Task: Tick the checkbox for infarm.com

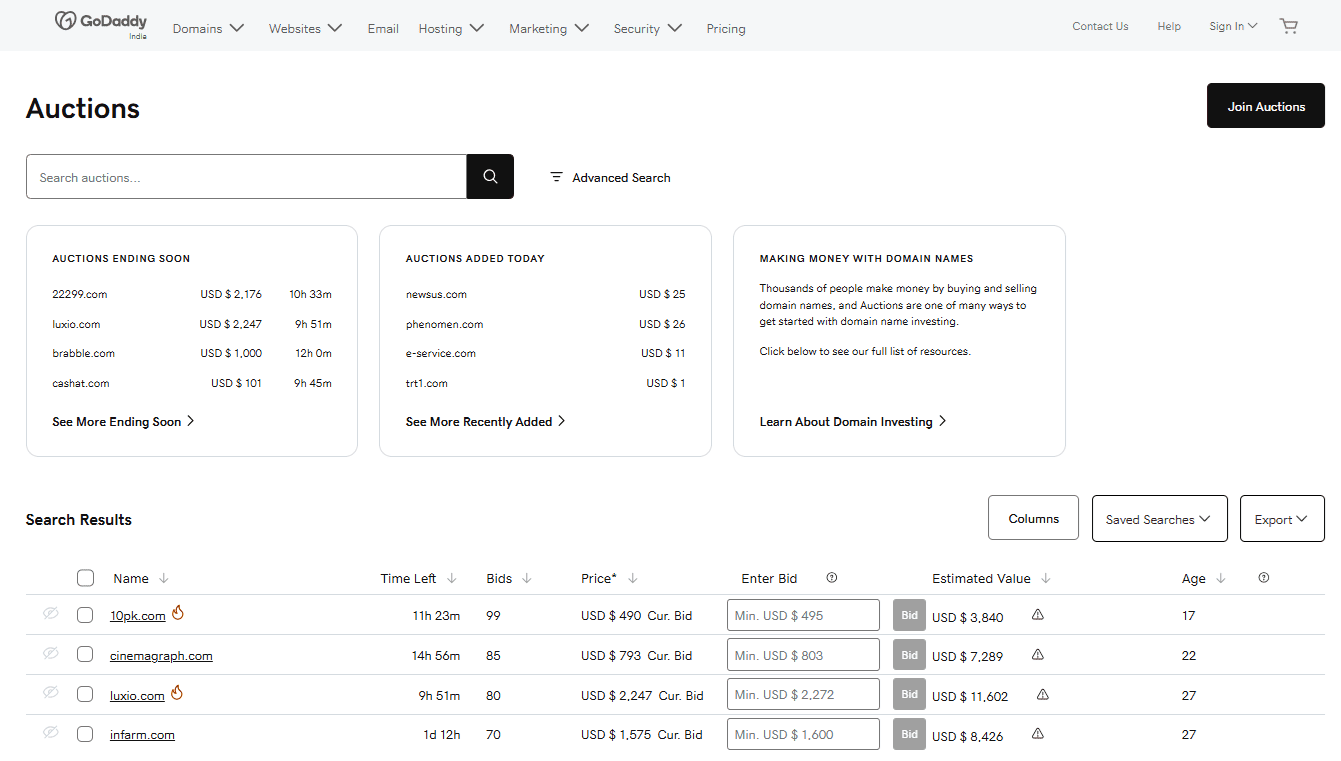Action: 85,734
